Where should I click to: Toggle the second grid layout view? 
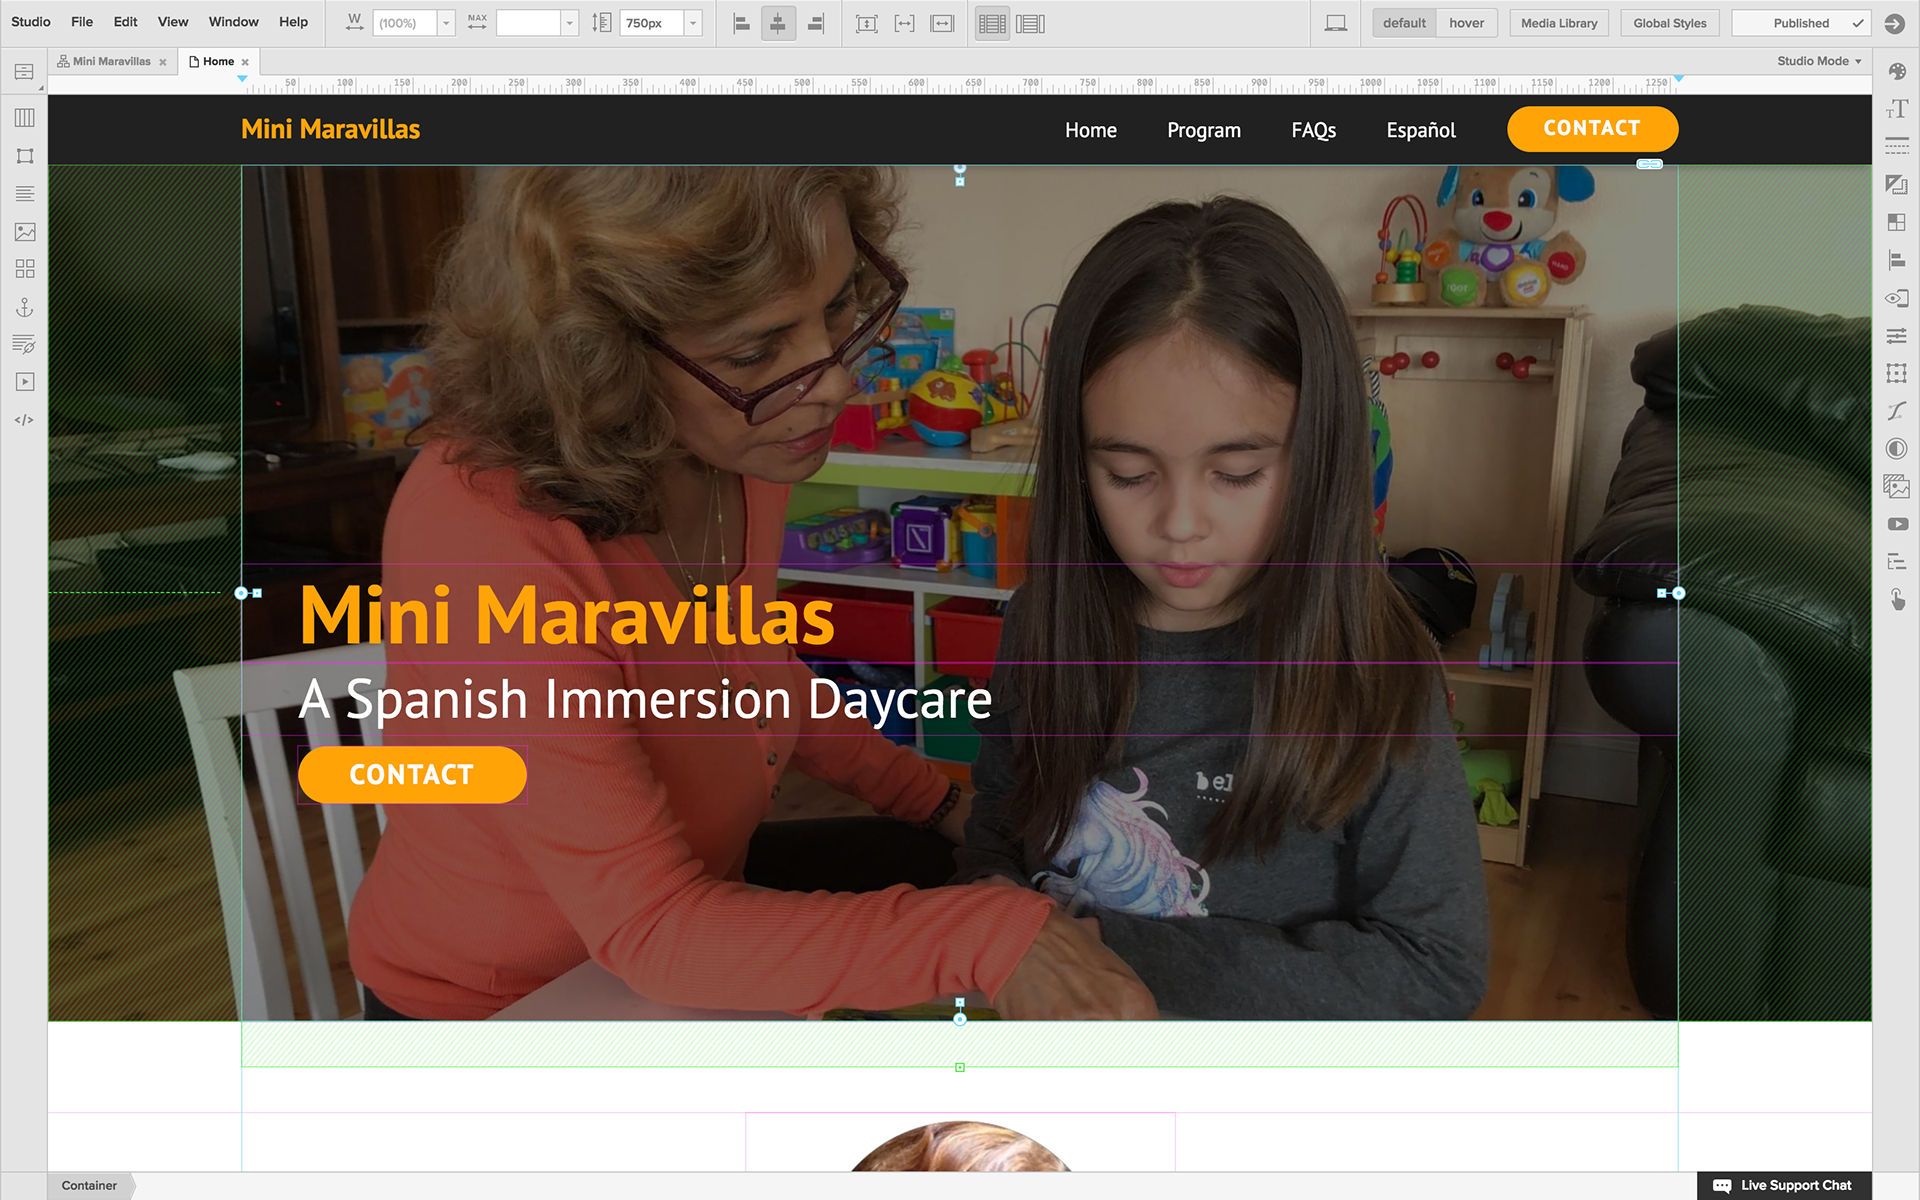tap(1030, 23)
